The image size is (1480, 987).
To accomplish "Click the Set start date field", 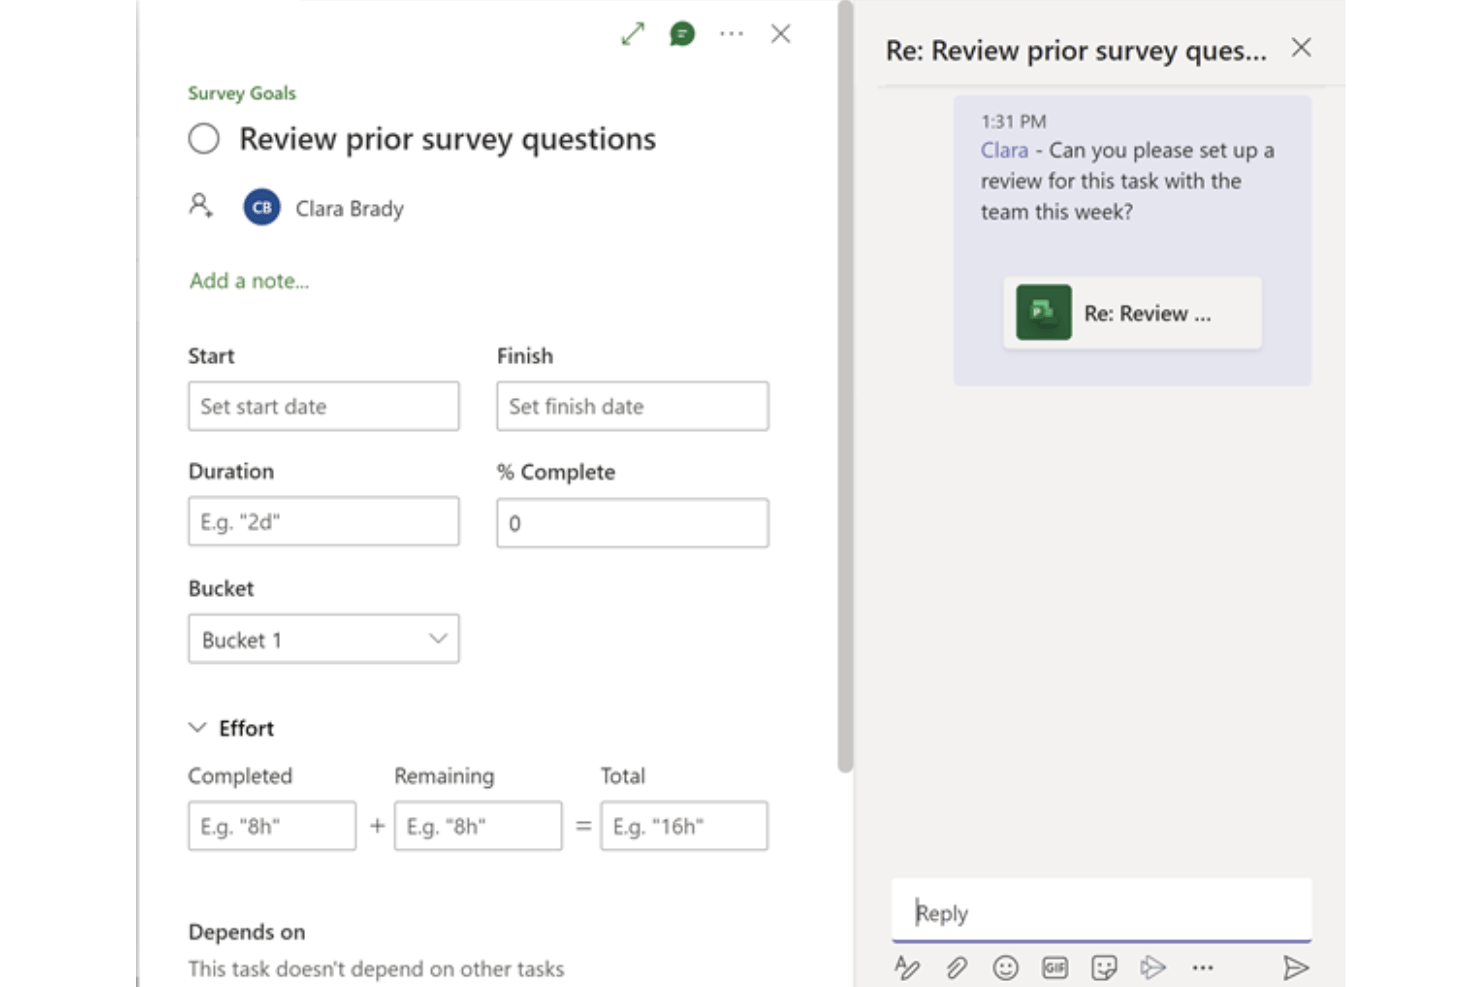I will pos(324,406).
